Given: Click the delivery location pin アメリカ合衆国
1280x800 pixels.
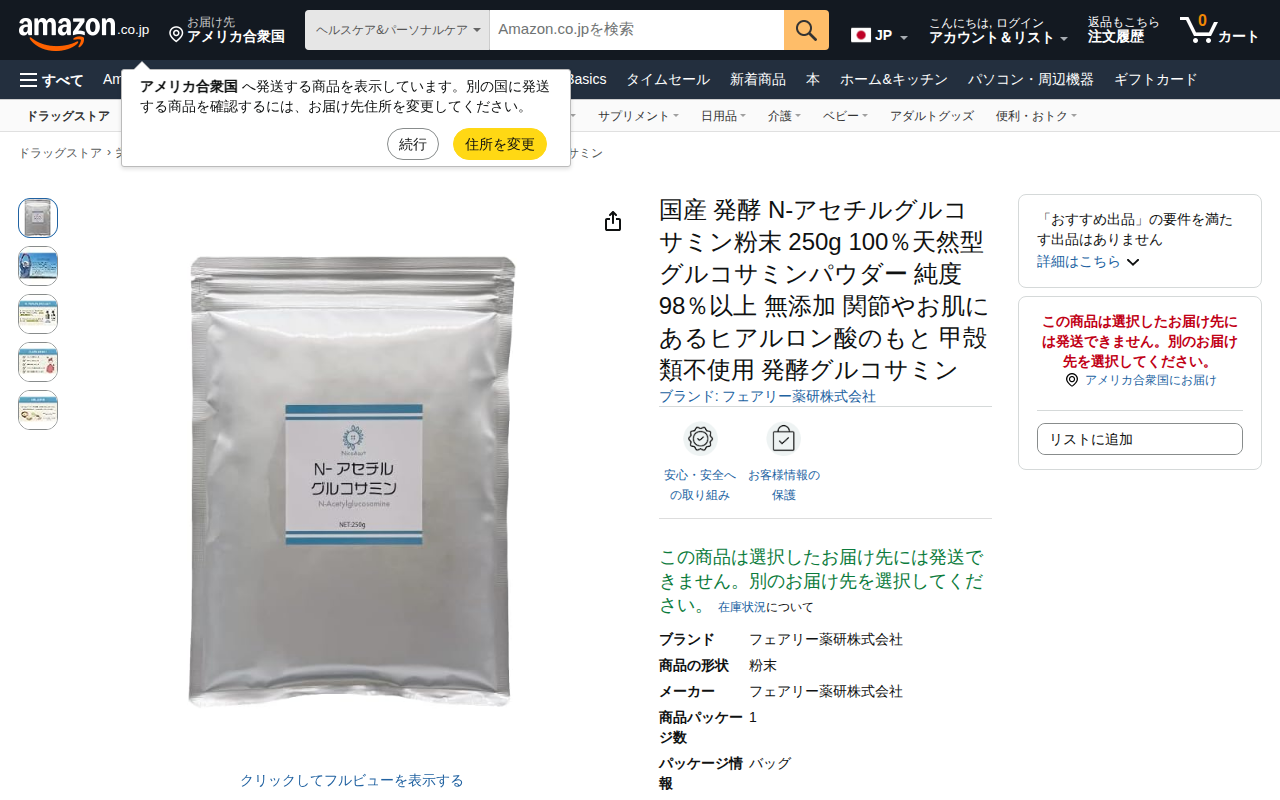Looking at the screenshot, I should coord(227,30).
